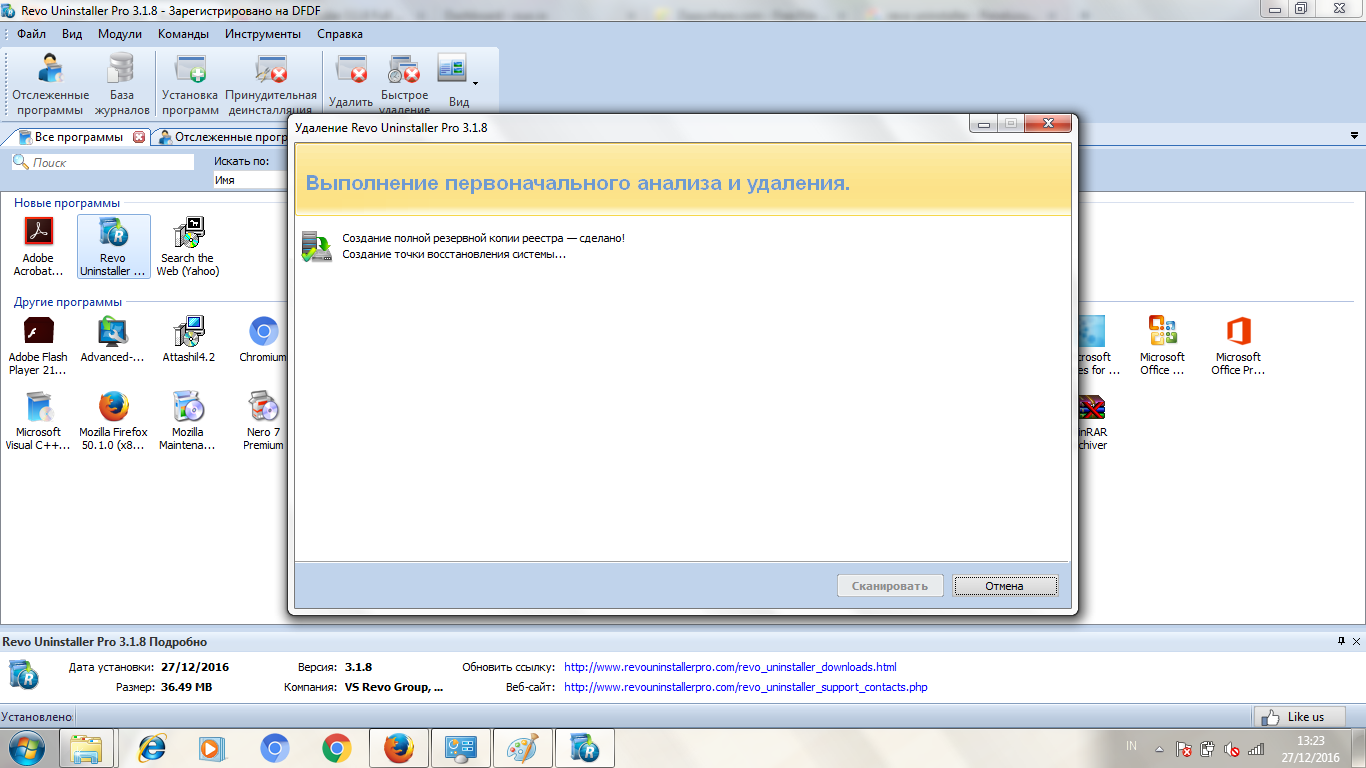Open the Windows Start menu
Screen dimensions: 1366x768
coord(25,748)
